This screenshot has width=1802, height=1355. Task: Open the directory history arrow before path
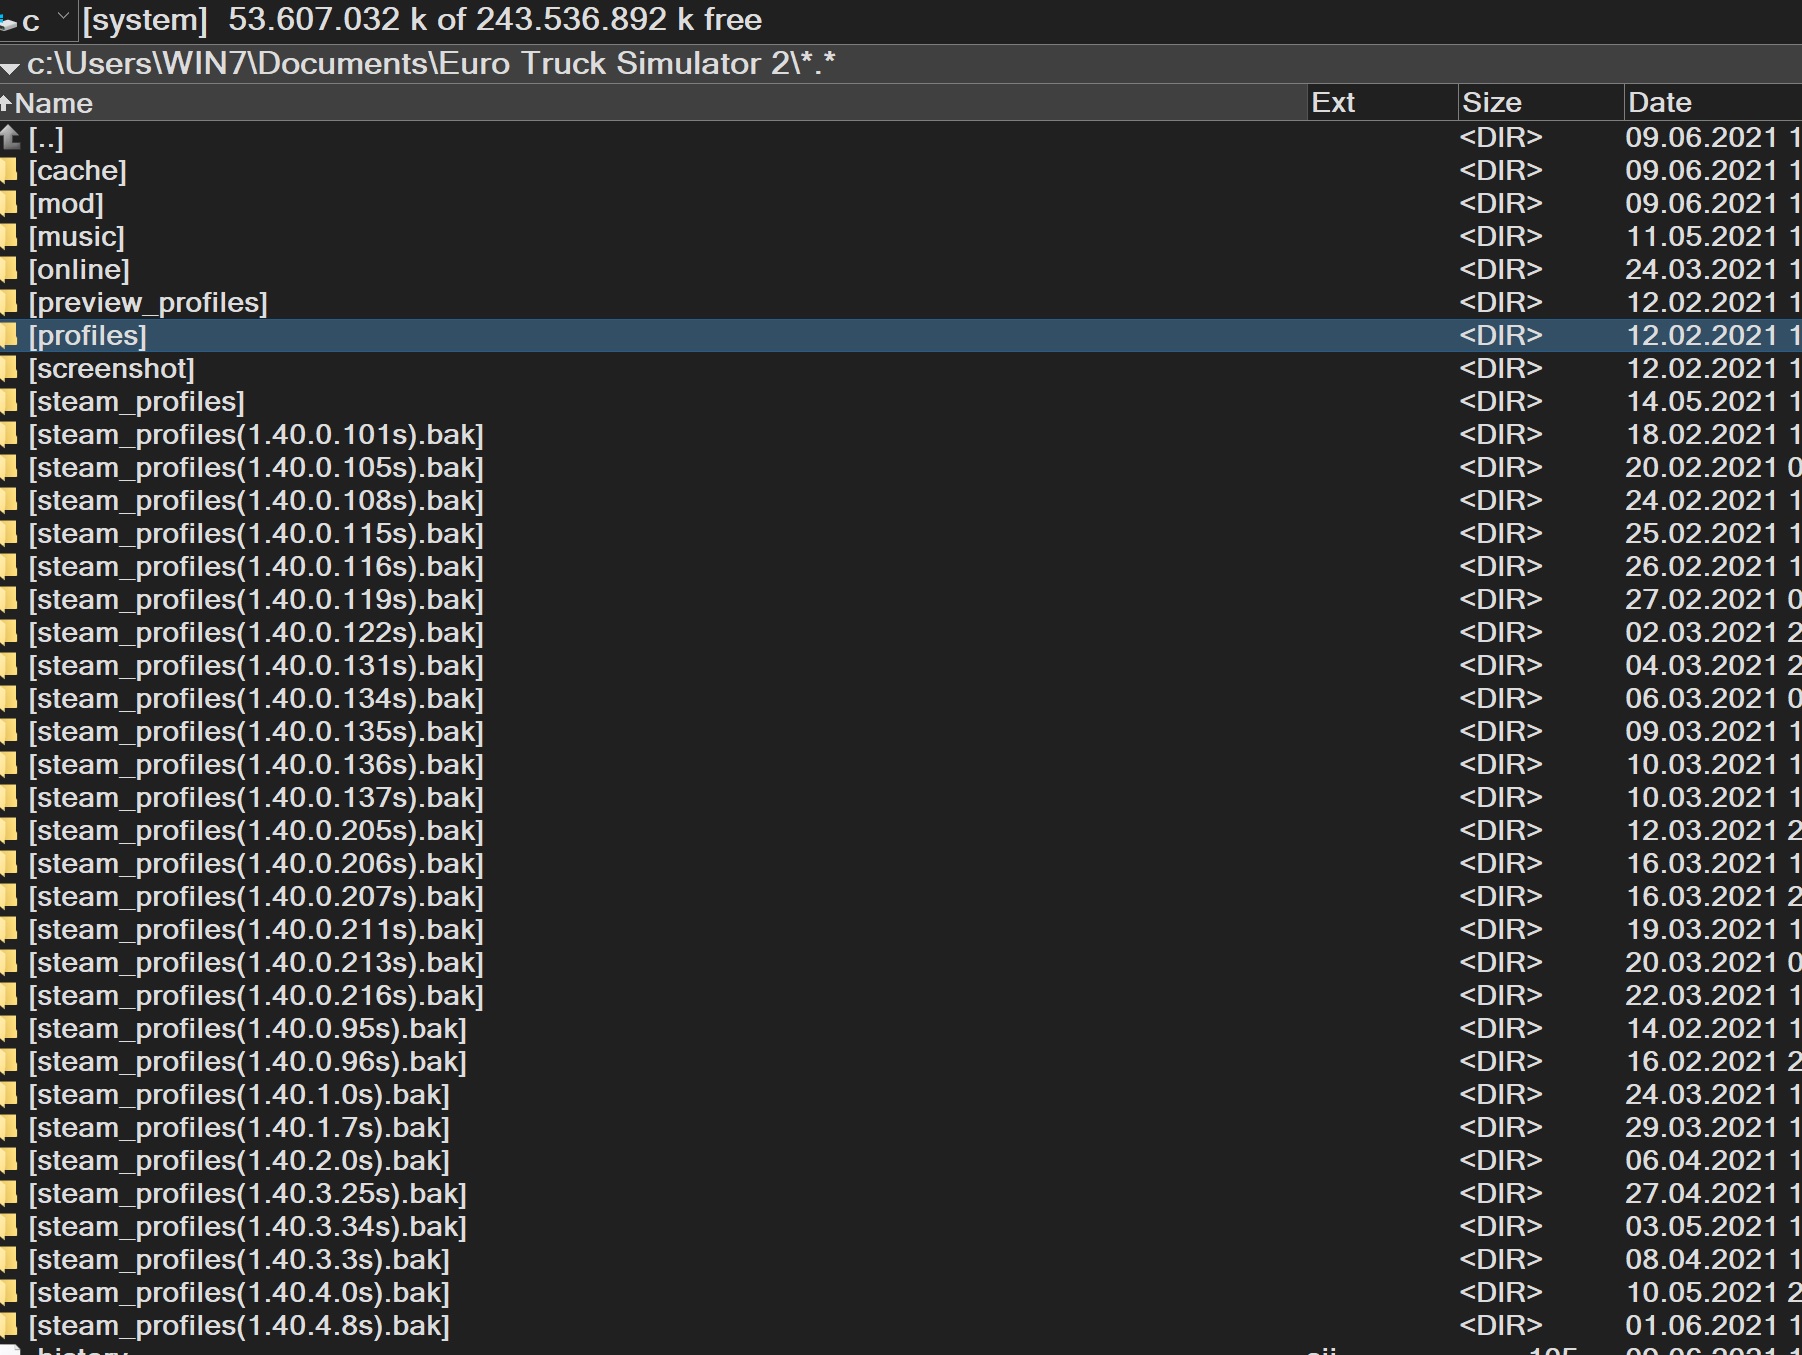coord(10,67)
